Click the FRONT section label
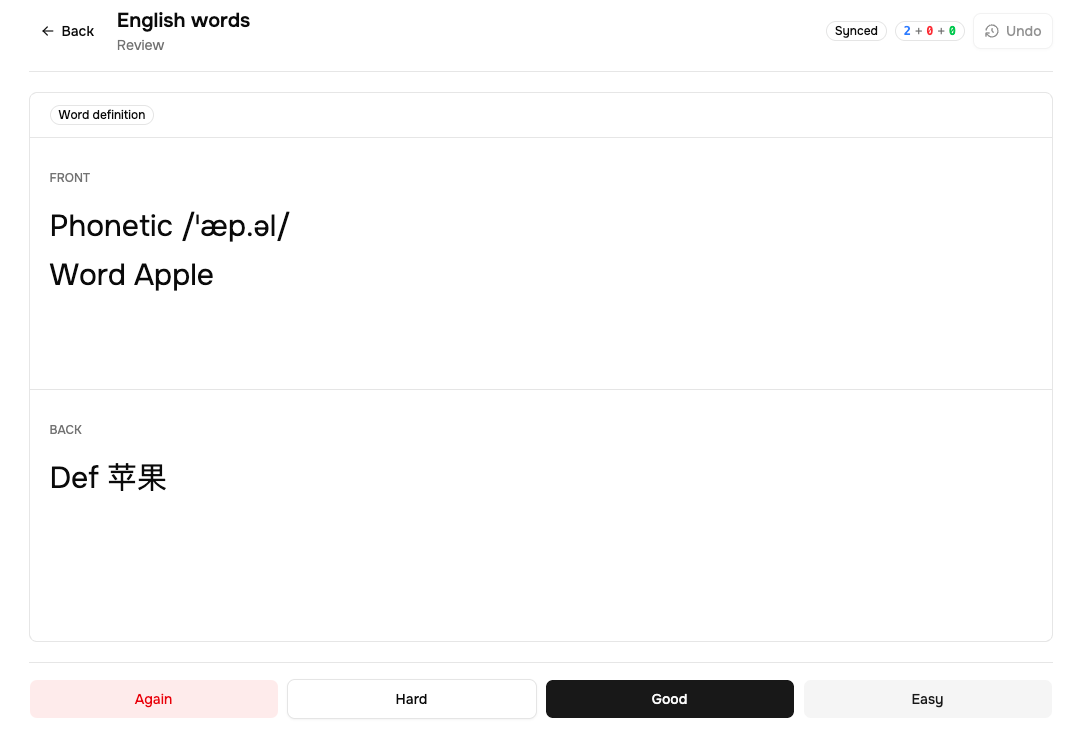This screenshot has height=739, width=1087. (x=69, y=178)
